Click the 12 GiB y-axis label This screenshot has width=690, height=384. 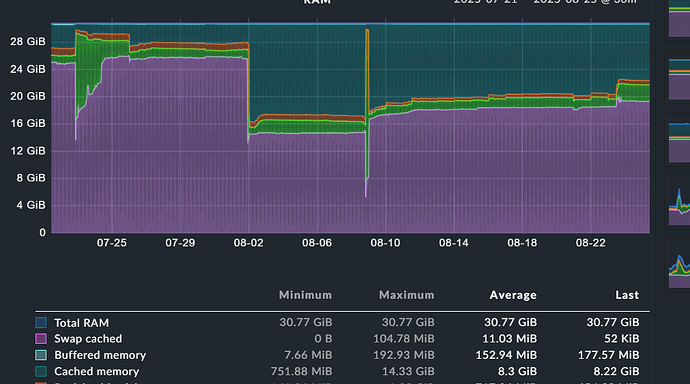pyautogui.click(x=28, y=151)
